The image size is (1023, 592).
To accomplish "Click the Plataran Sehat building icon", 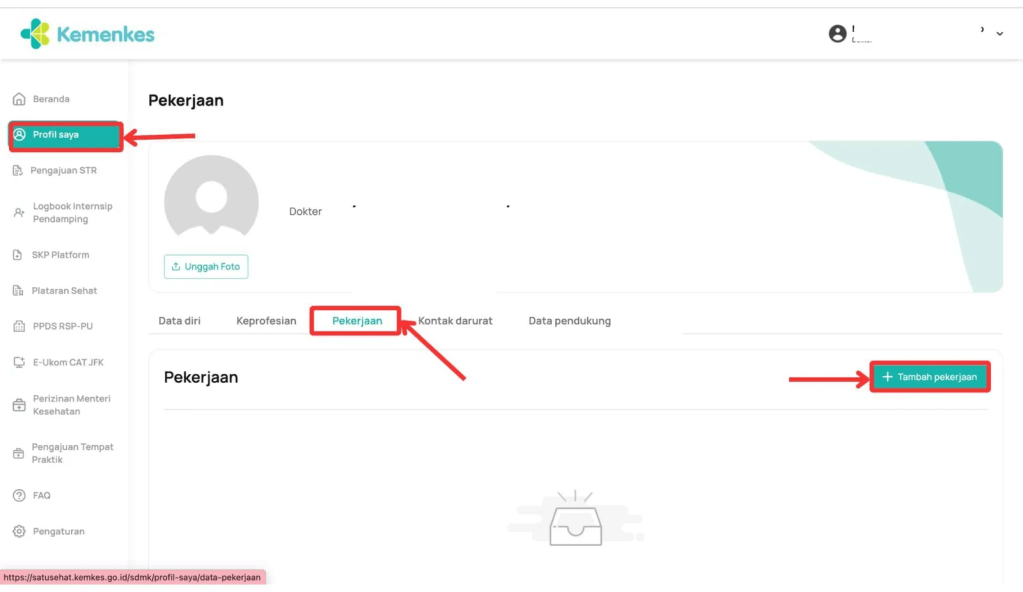I will click(18, 291).
